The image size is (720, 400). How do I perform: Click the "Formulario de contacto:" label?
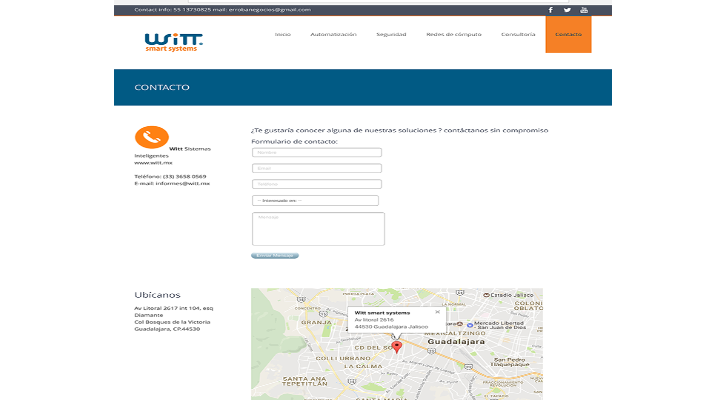294,141
